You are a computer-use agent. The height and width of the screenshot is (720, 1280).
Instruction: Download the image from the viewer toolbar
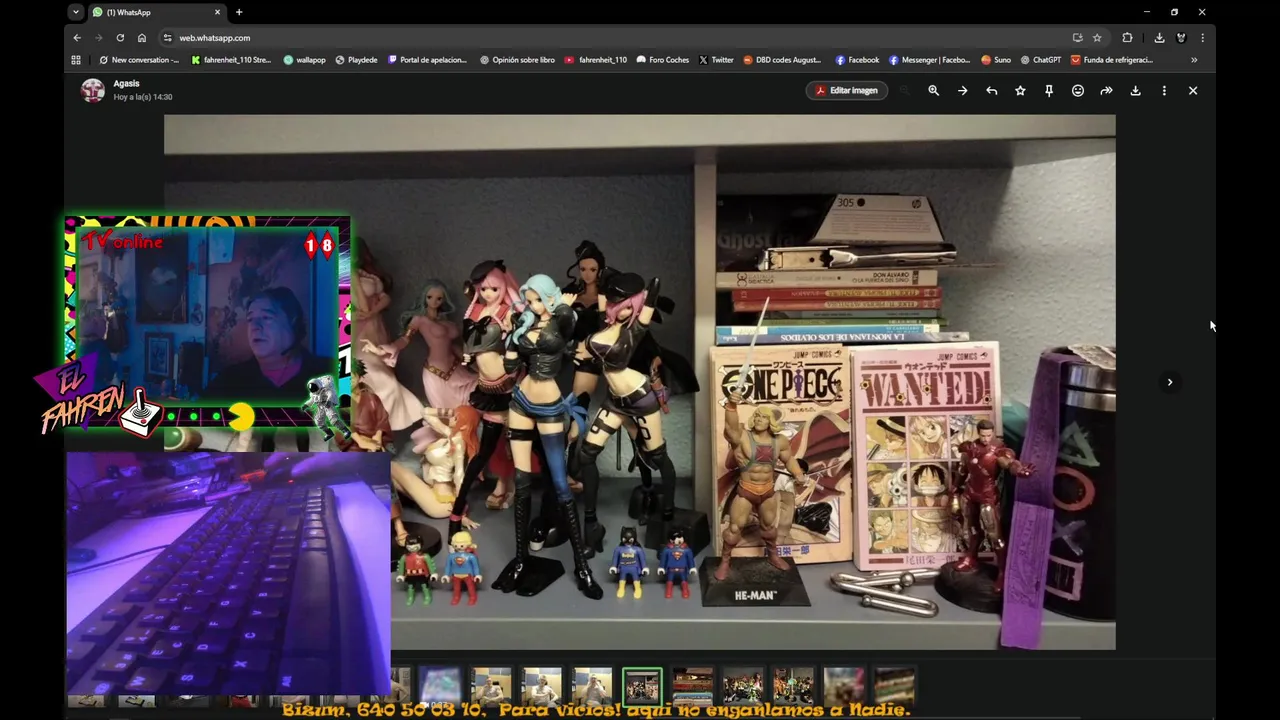pos(1135,90)
